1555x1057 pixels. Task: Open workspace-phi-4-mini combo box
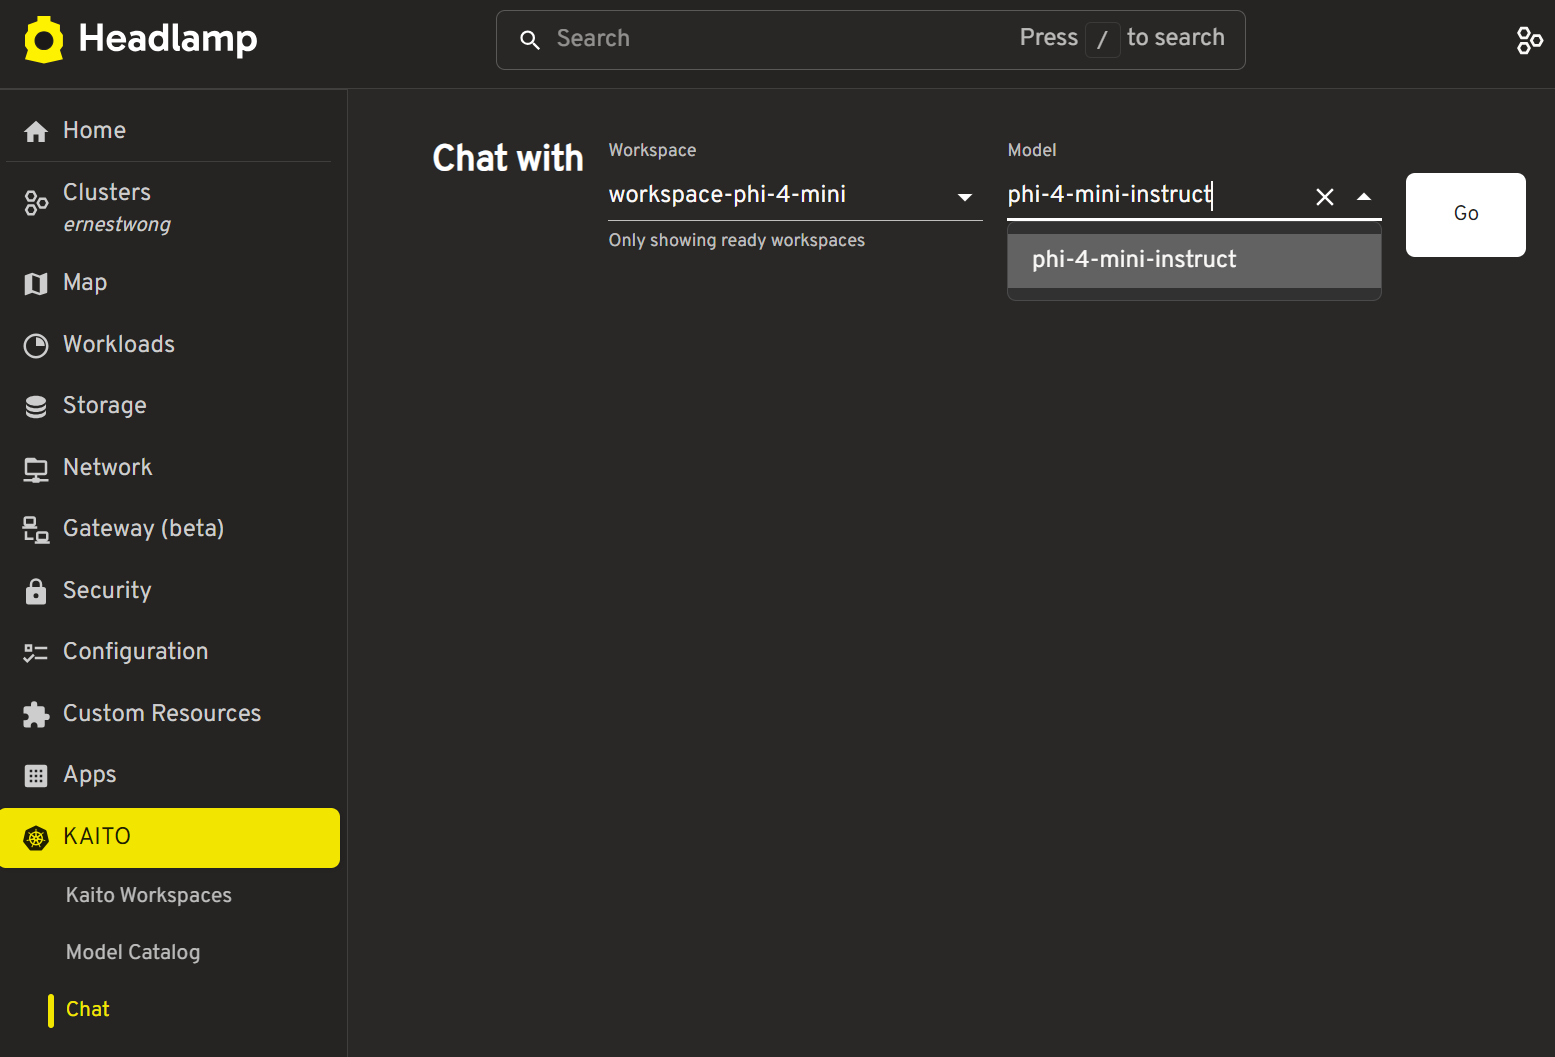point(795,195)
